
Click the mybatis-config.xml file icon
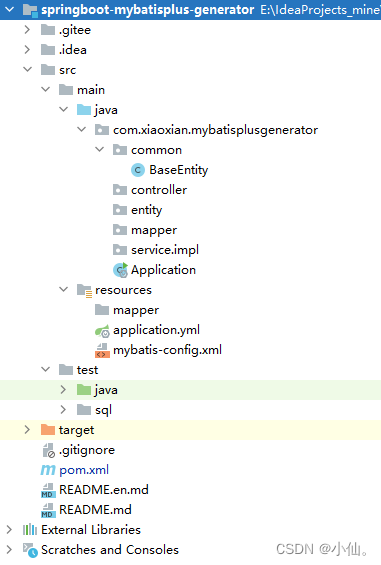[x=102, y=350]
